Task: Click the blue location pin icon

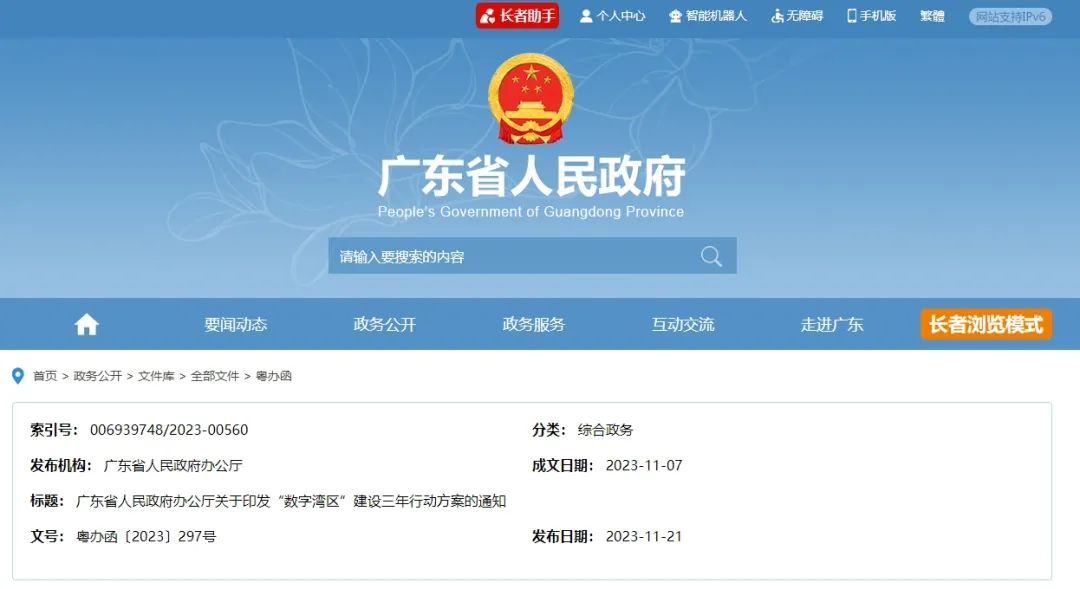Action: [x=19, y=375]
